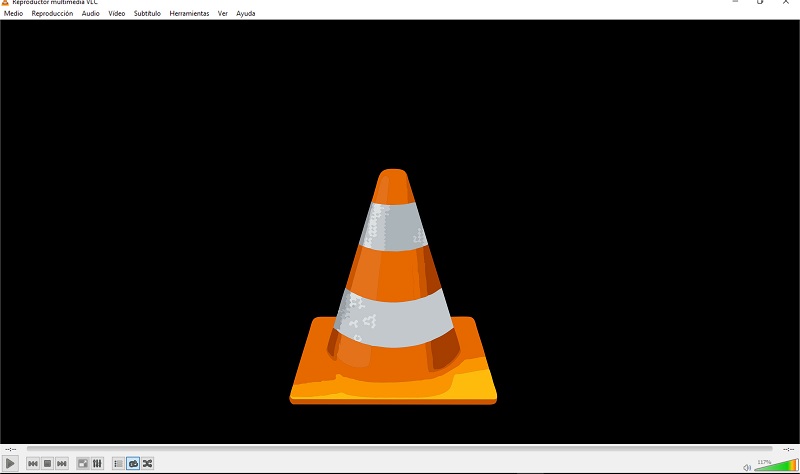The width and height of the screenshot is (800, 474).
Task: Open the Herramientas menu
Action: pos(189,13)
